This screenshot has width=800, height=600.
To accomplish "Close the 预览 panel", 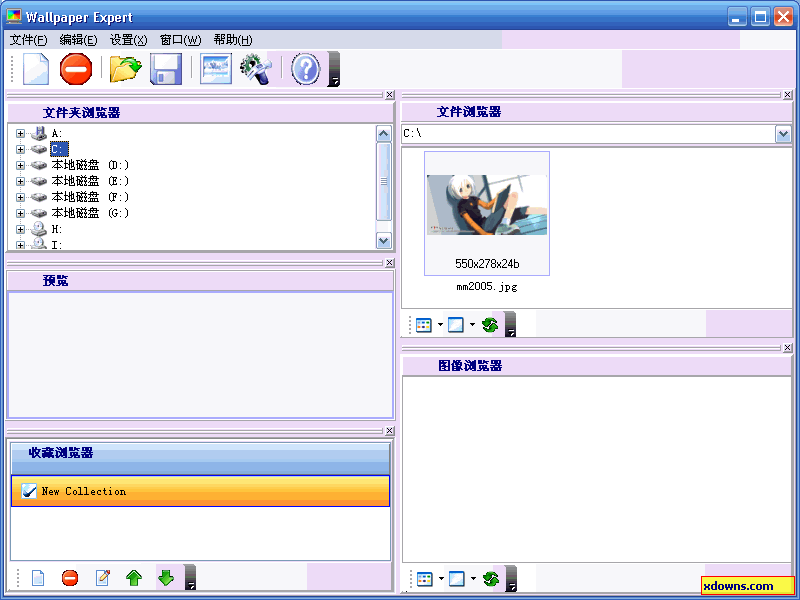I will 390,263.
